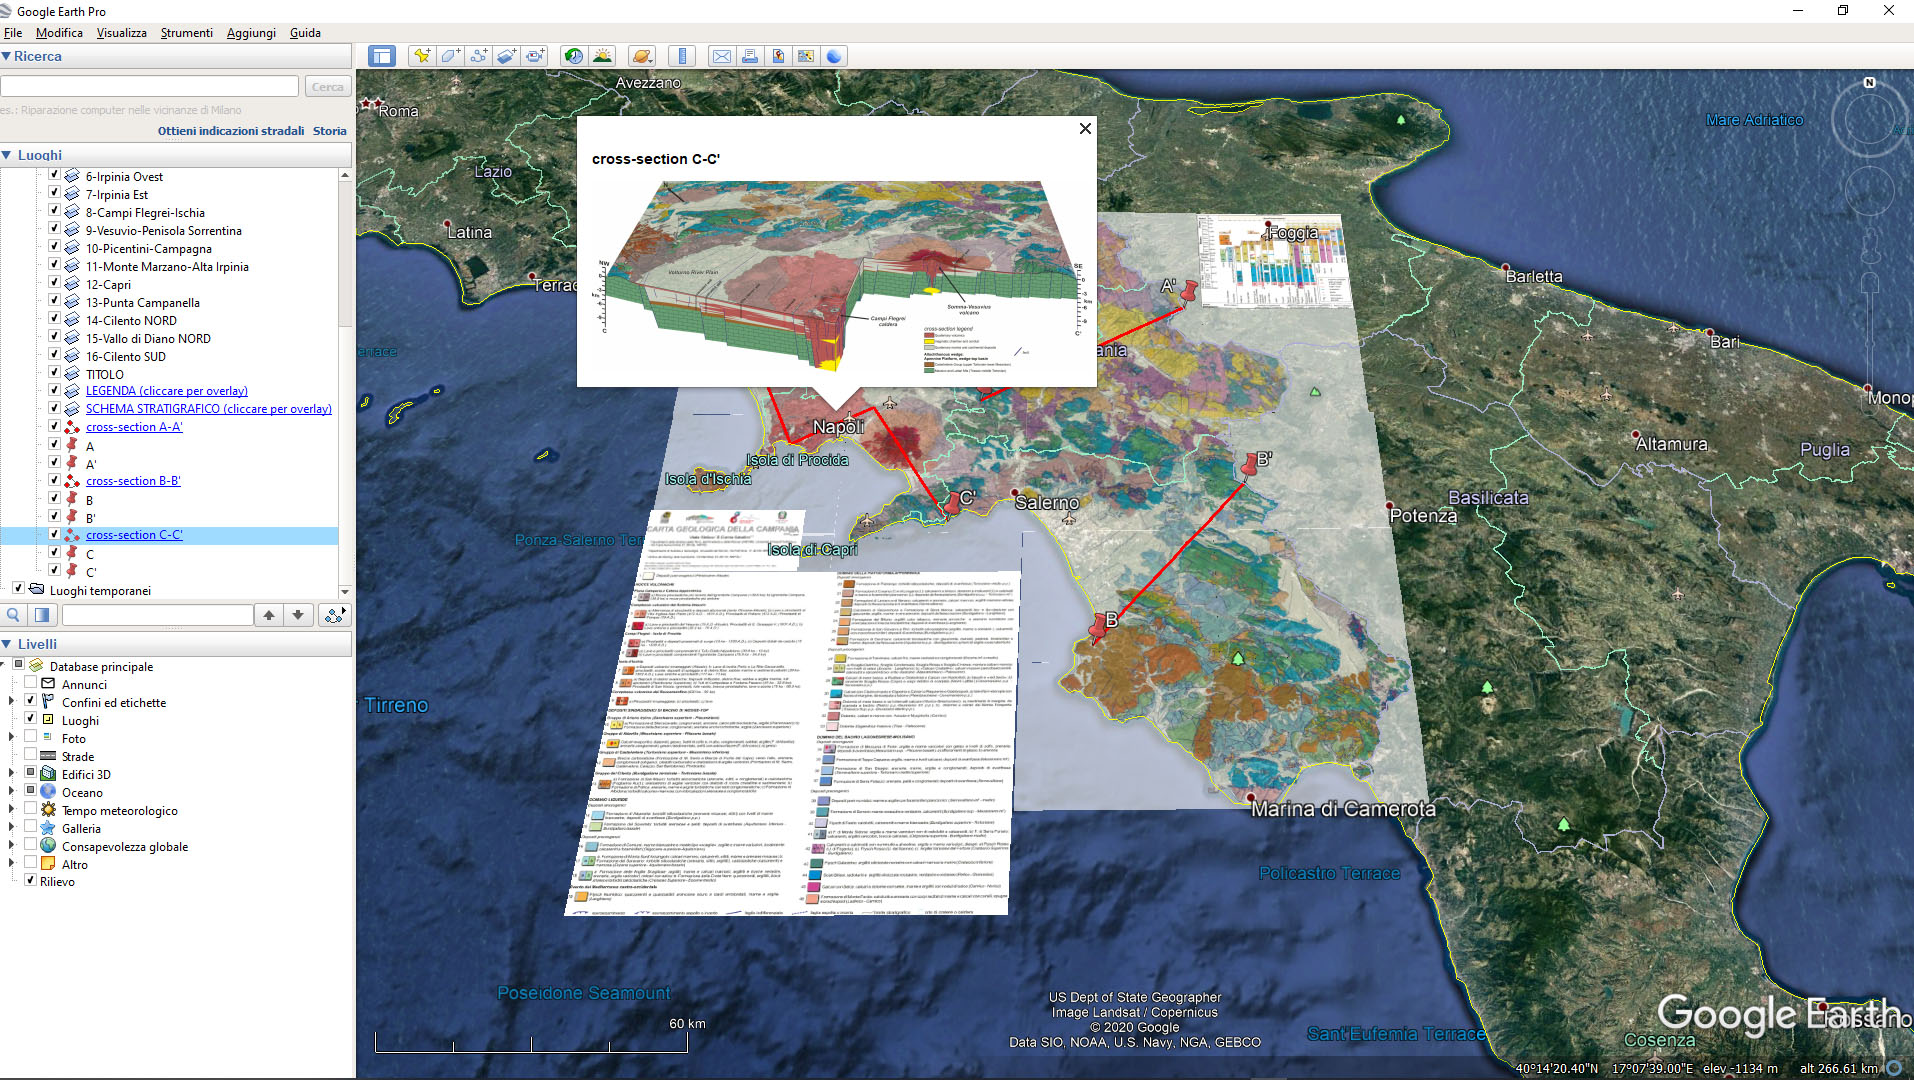Image resolution: width=1914 pixels, height=1080 pixels.
Task: Click the Cerca search button
Action: (327, 87)
